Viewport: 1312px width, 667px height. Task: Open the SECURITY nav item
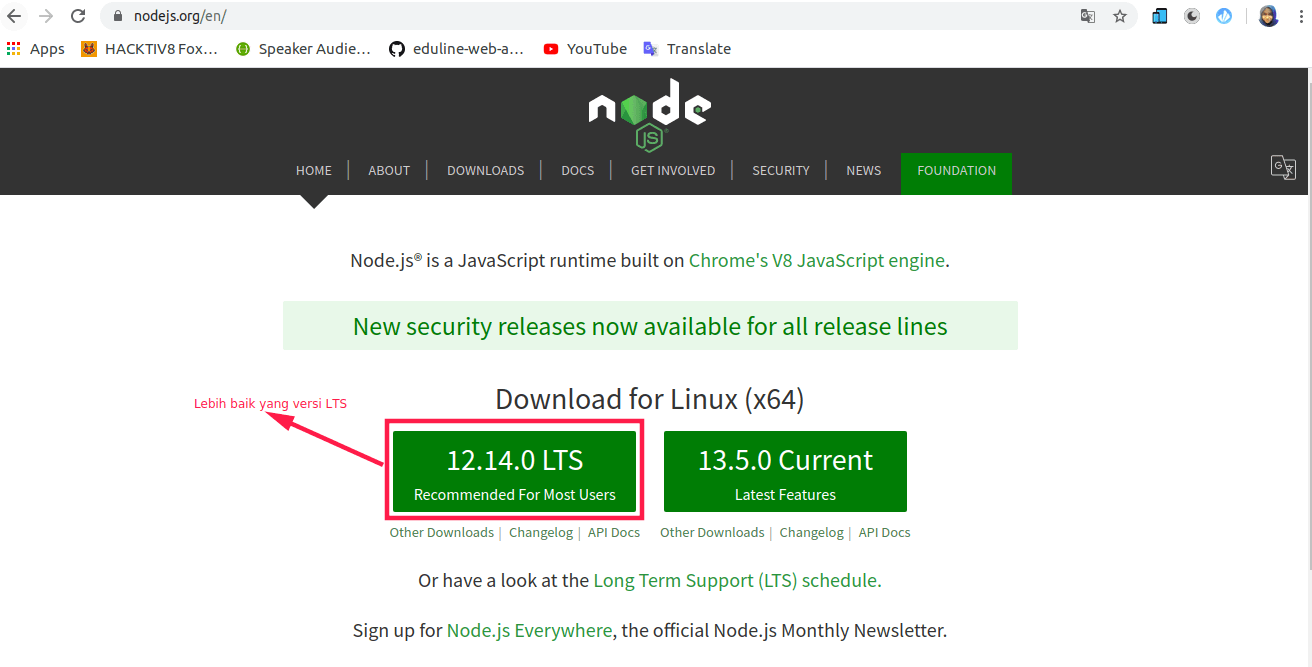click(781, 171)
